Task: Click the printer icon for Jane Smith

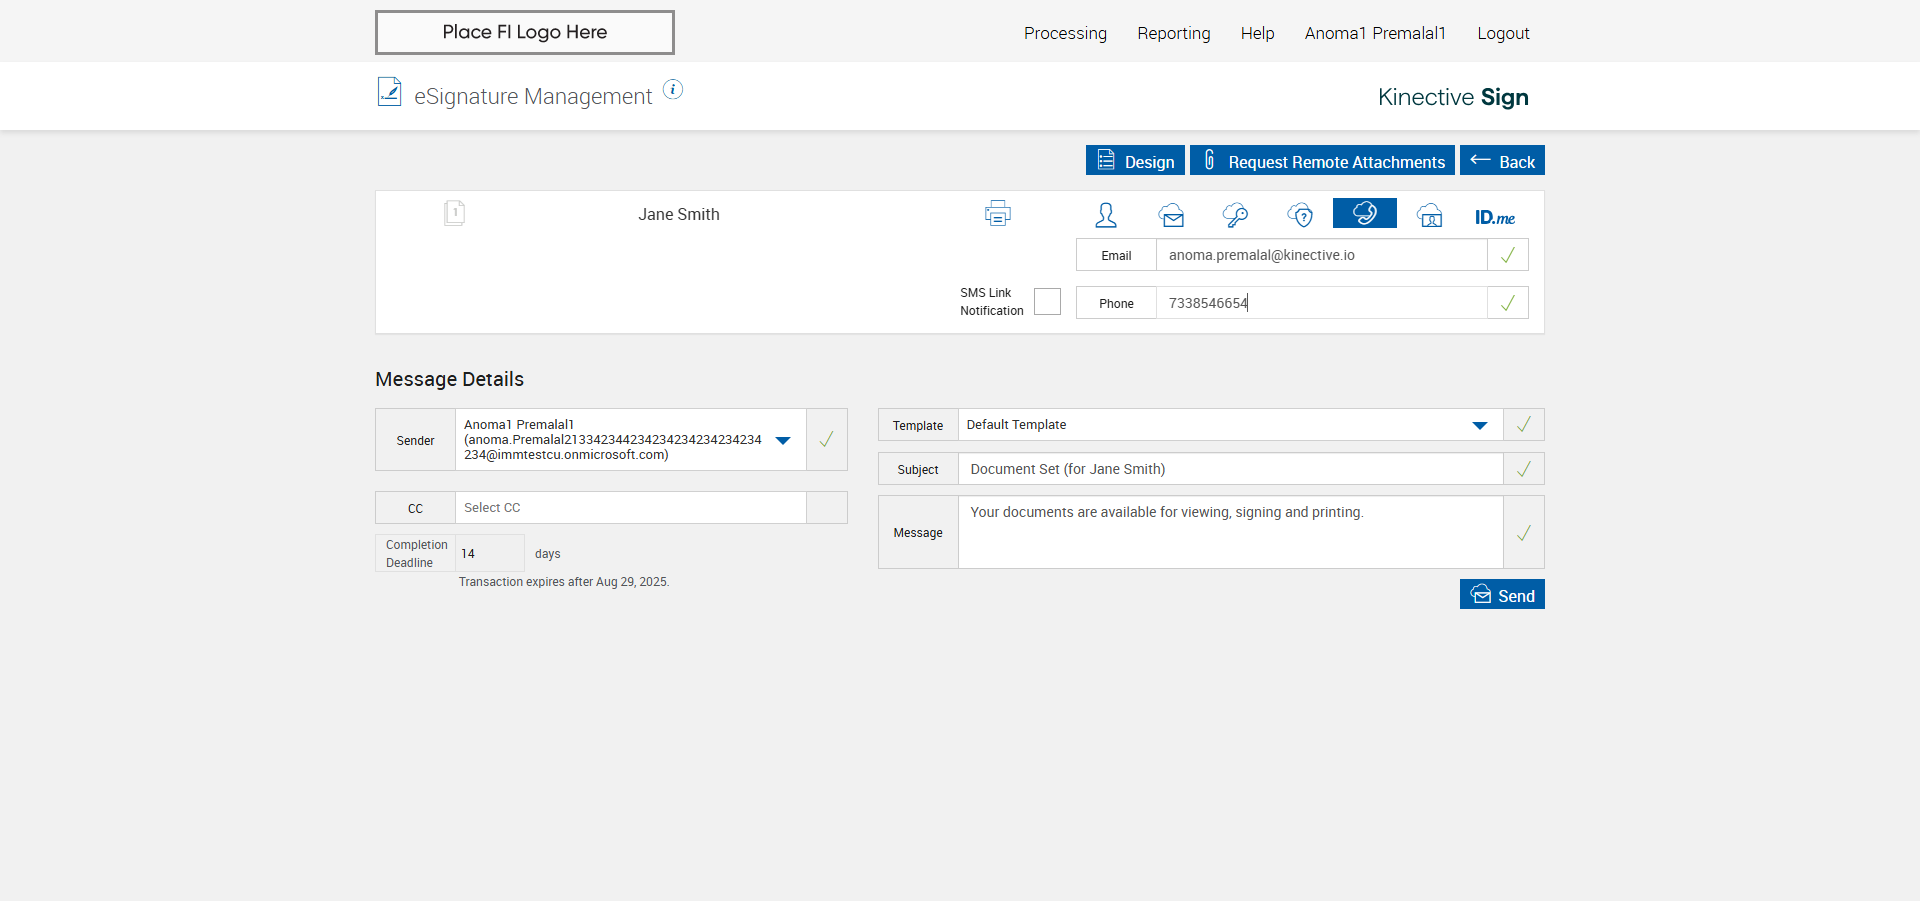Action: pyautogui.click(x=997, y=214)
